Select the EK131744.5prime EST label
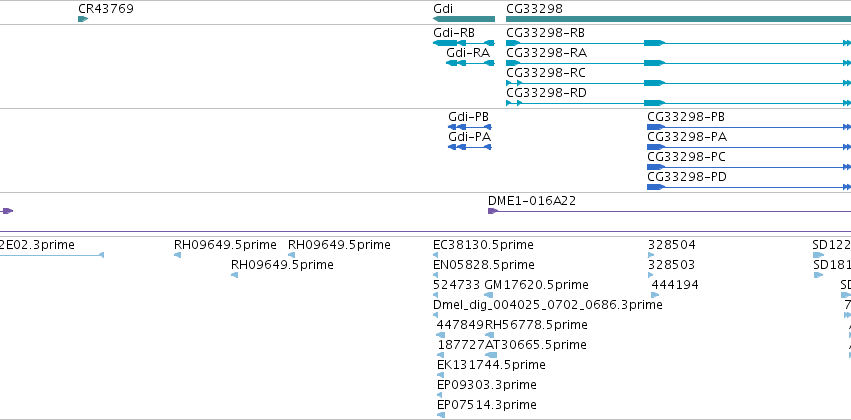 point(491,365)
